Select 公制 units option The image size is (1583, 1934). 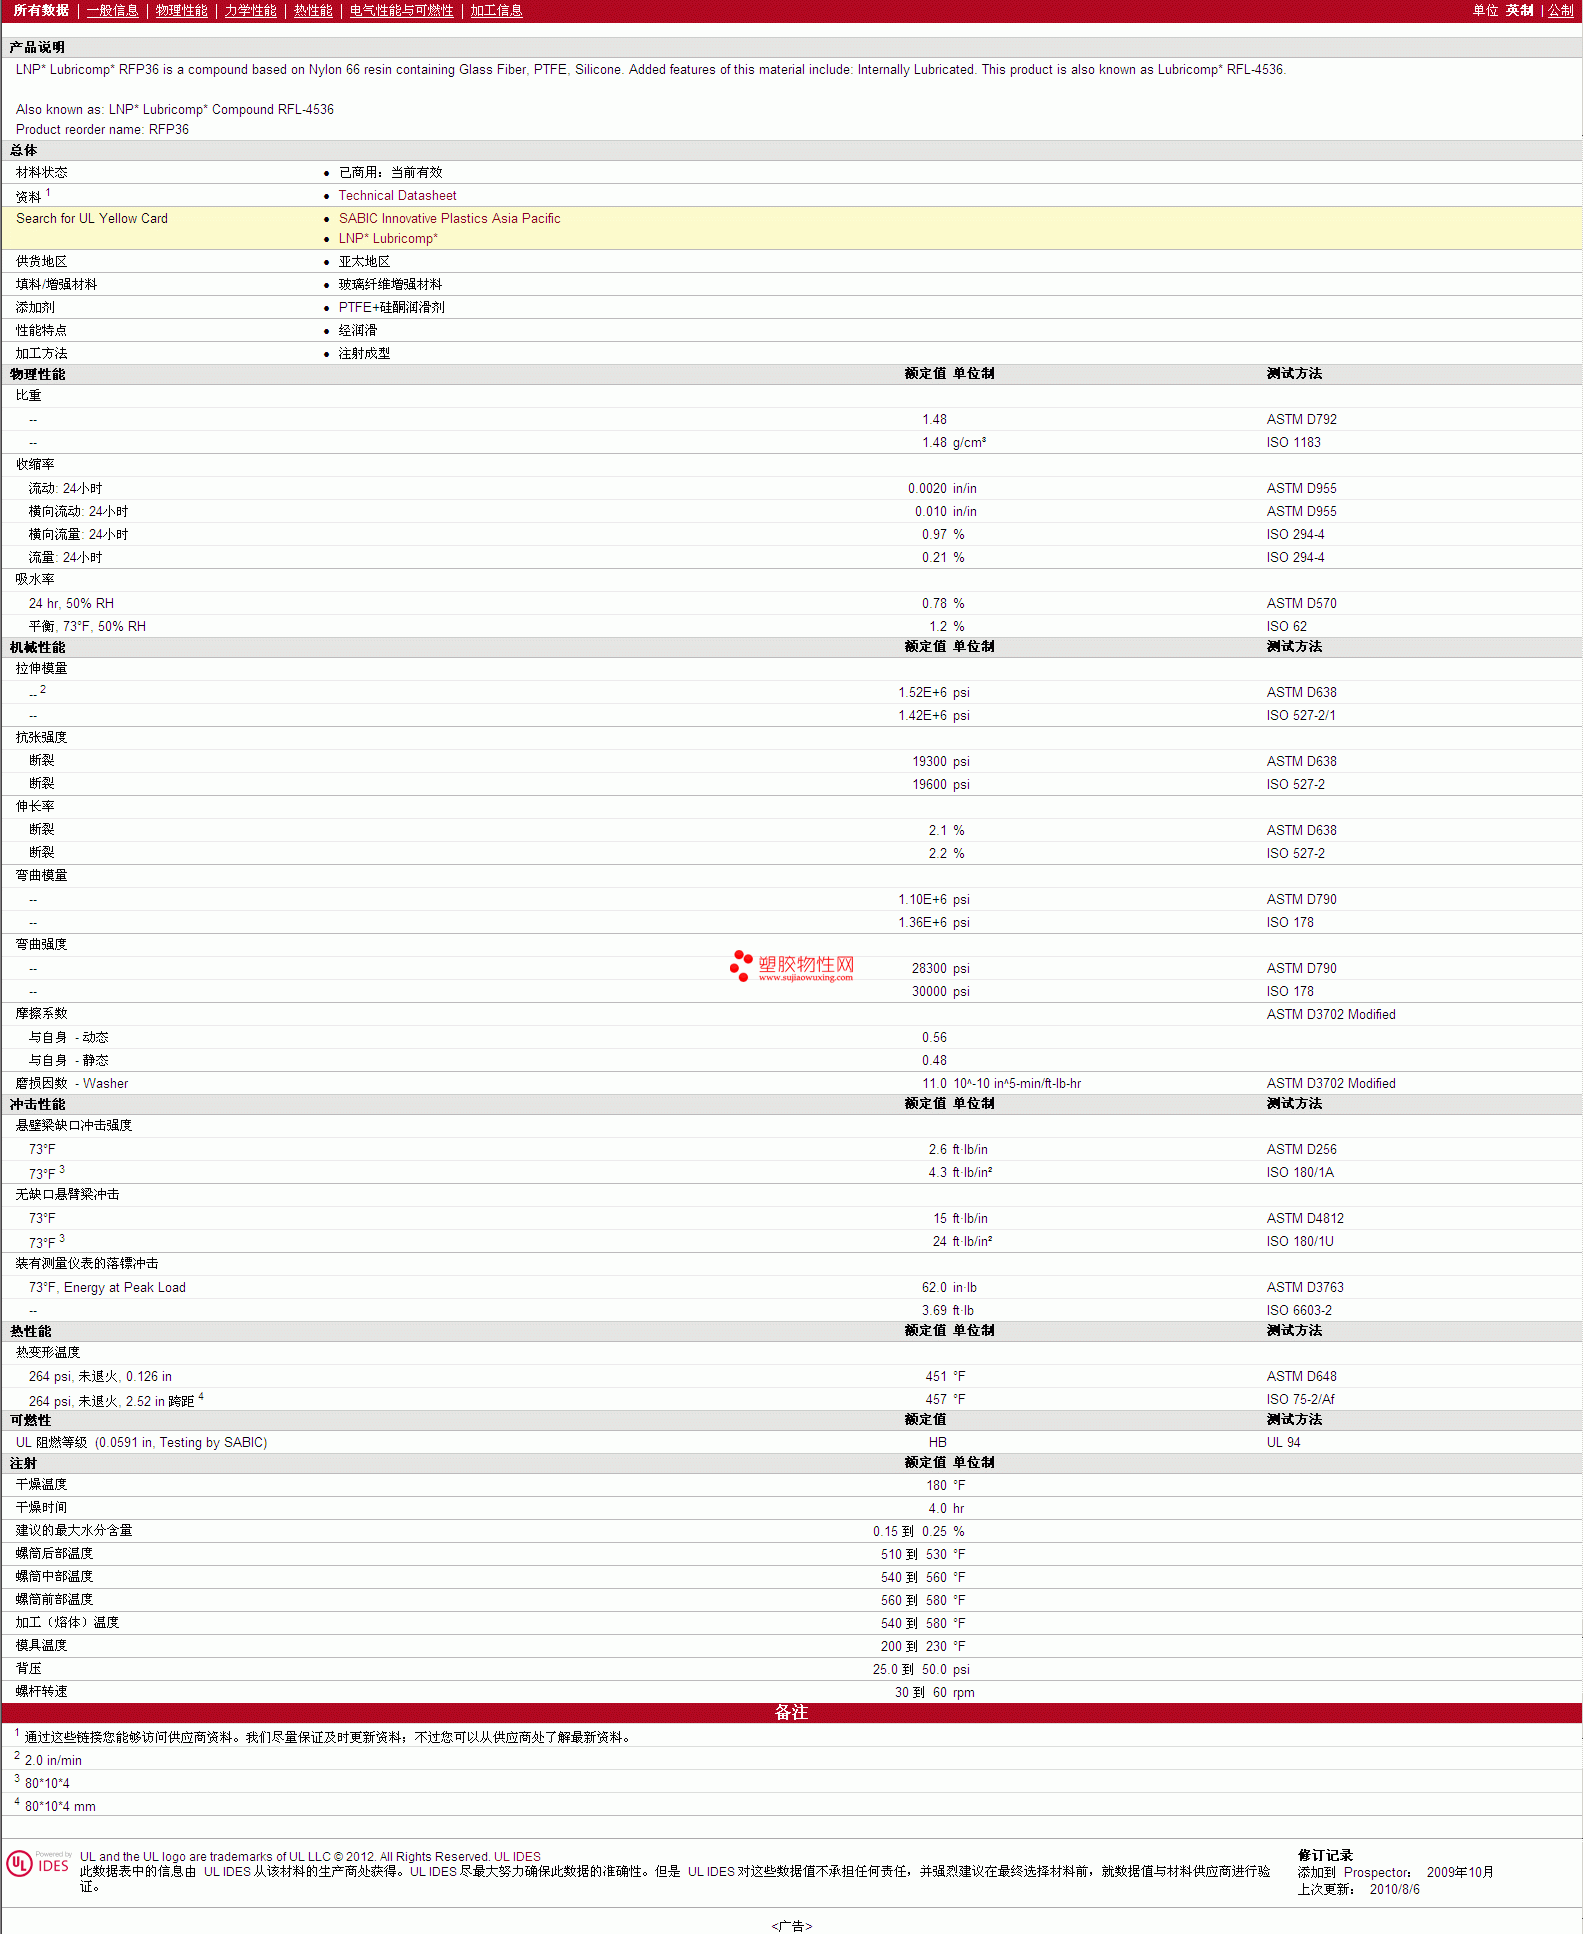[x=1561, y=10]
